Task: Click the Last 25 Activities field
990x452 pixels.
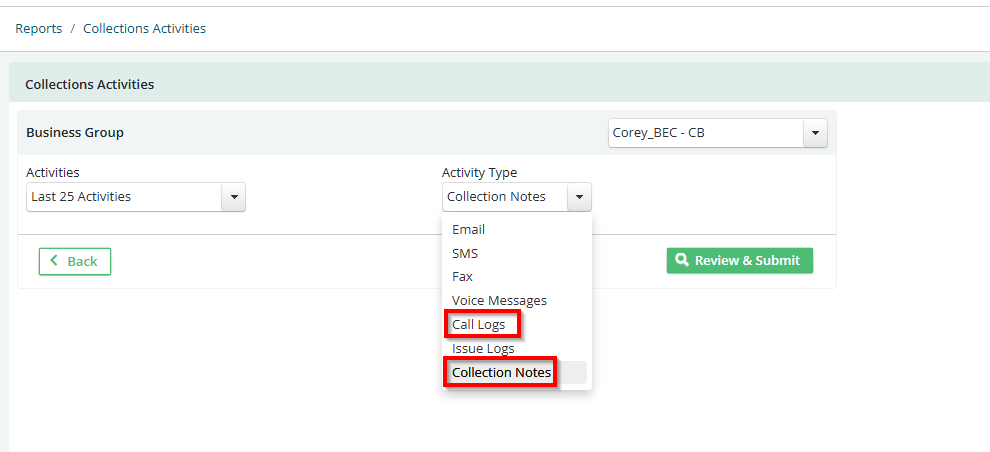Action: pos(124,197)
